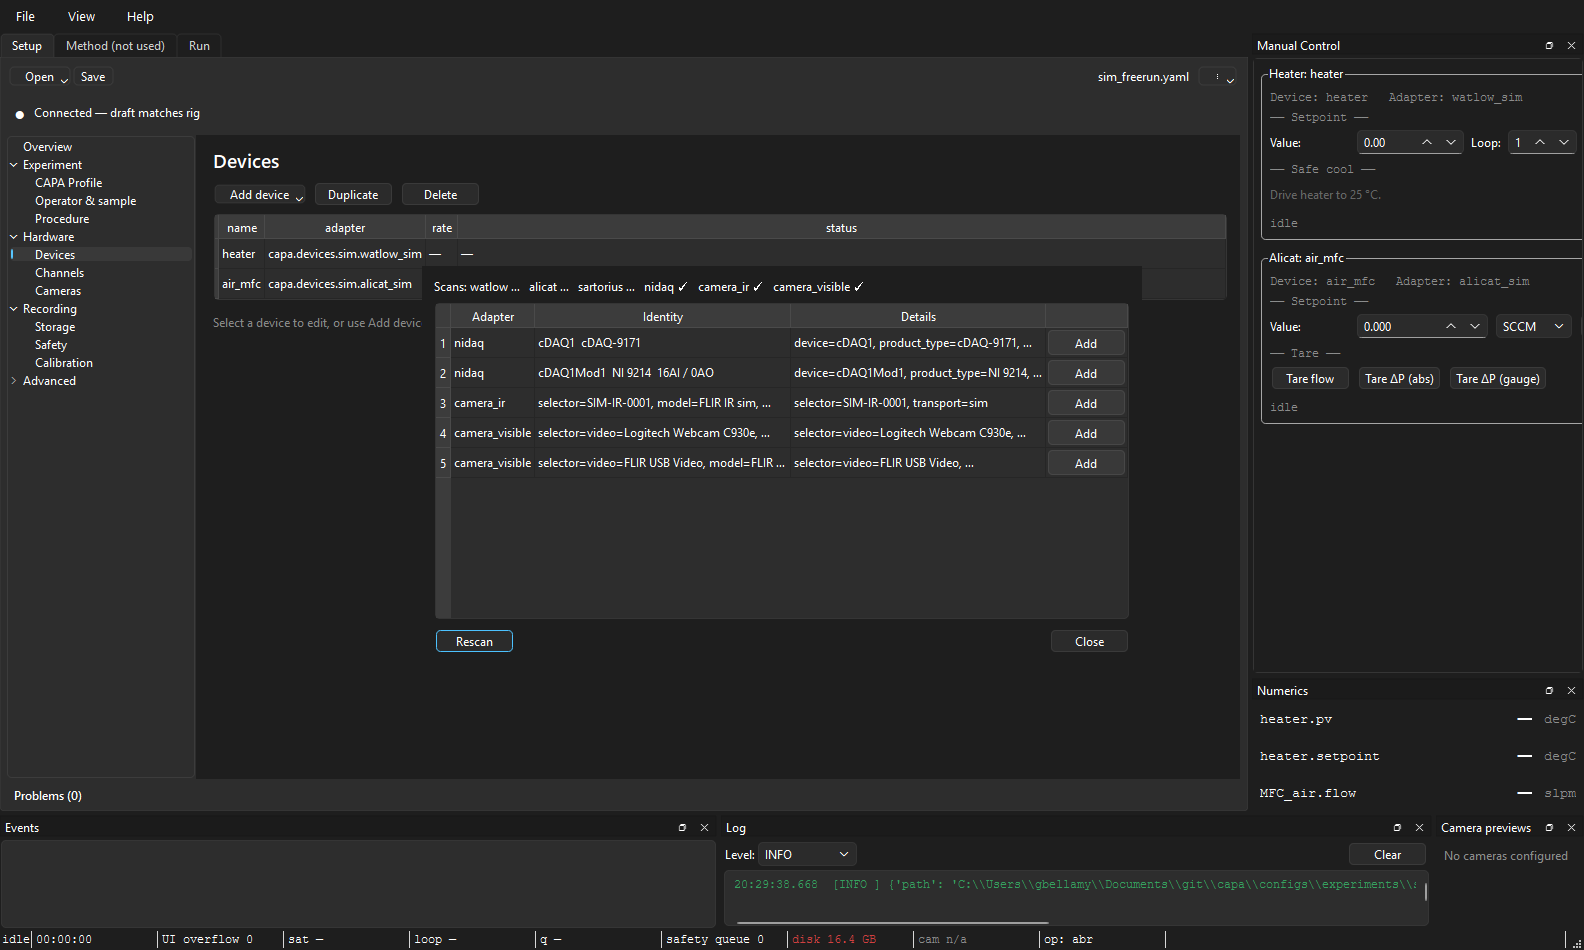Open the Safety page
The width and height of the screenshot is (1584, 950).
pyautogui.click(x=51, y=345)
